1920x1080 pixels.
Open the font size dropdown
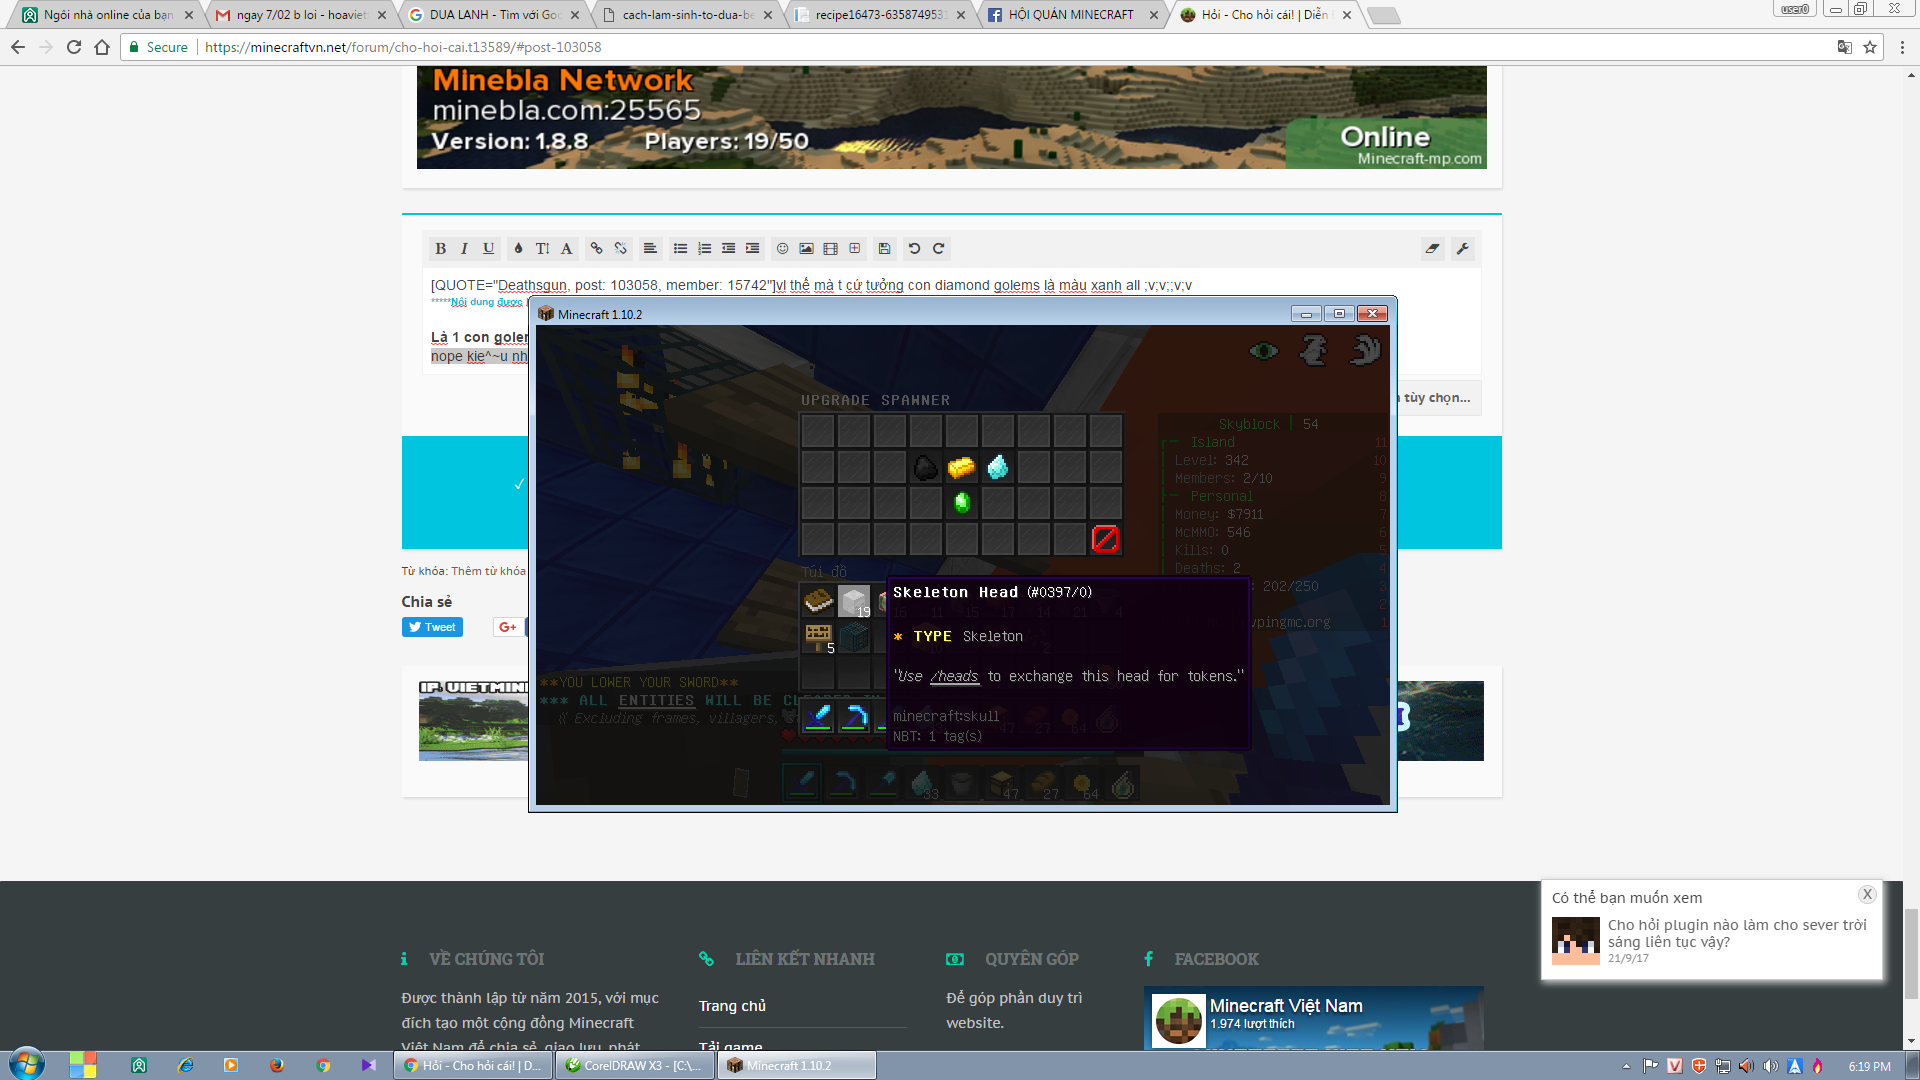tap(542, 249)
